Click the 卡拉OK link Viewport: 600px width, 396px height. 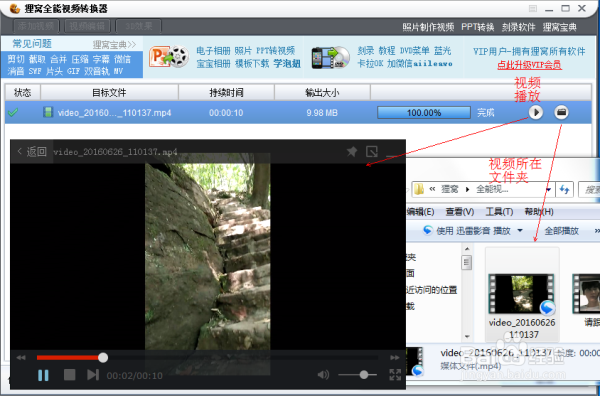pos(370,64)
